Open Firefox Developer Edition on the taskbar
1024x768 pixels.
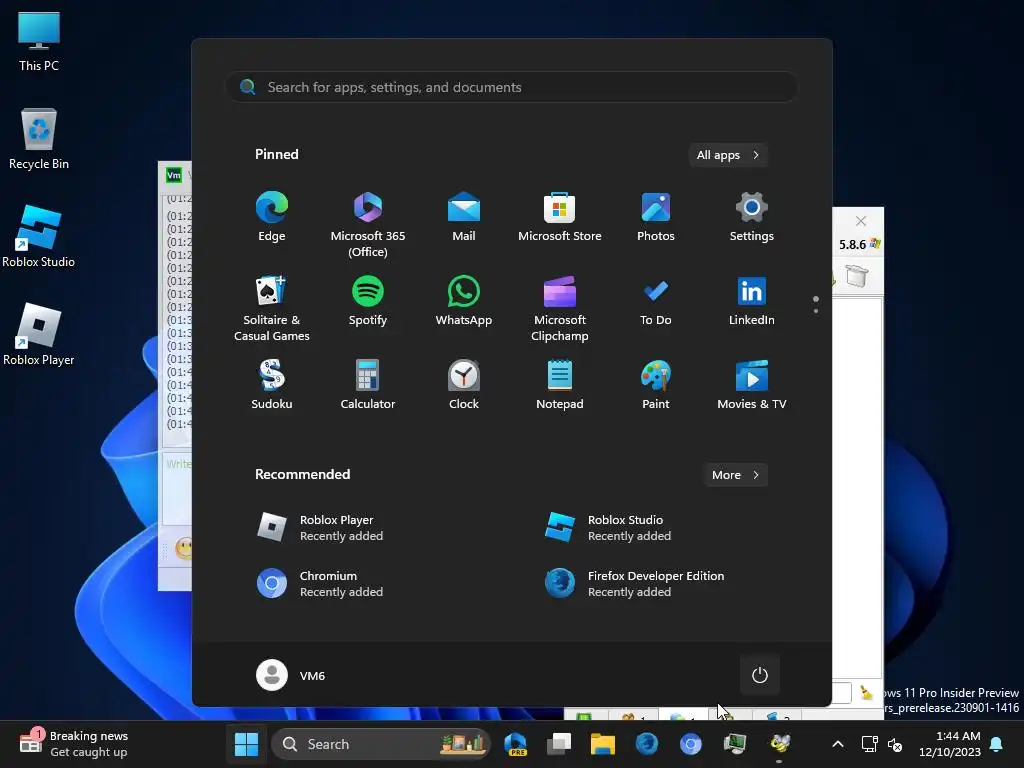(647, 744)
